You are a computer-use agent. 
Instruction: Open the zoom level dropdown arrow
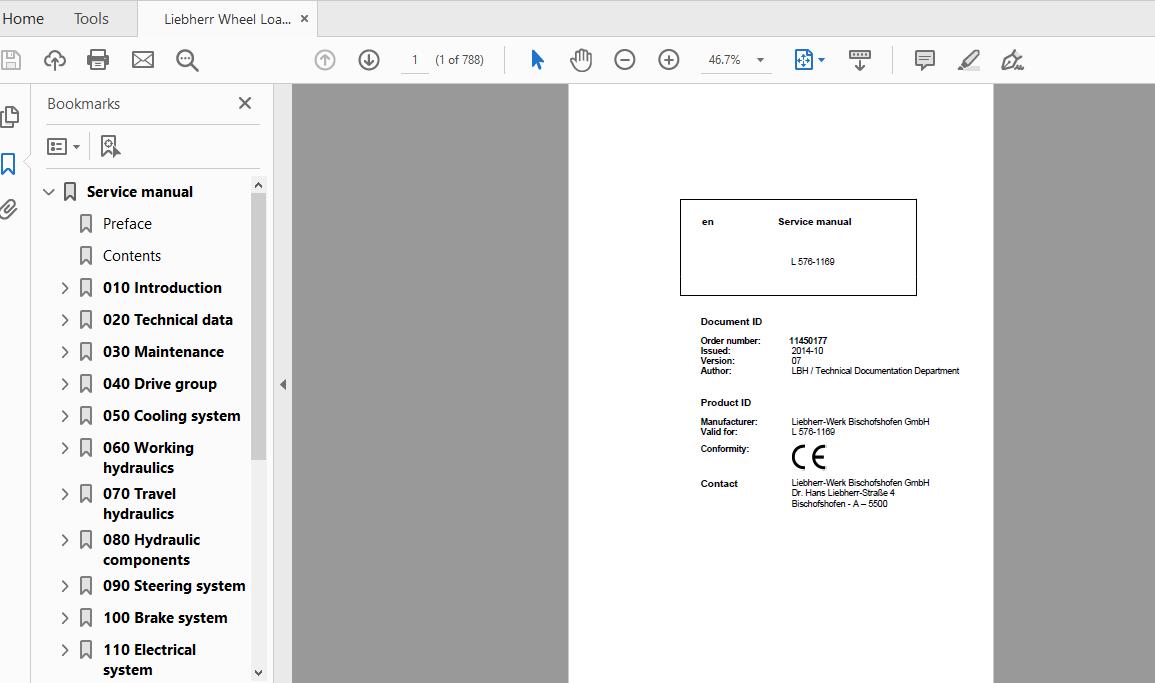pyautogui.click(x=760, y=60)
